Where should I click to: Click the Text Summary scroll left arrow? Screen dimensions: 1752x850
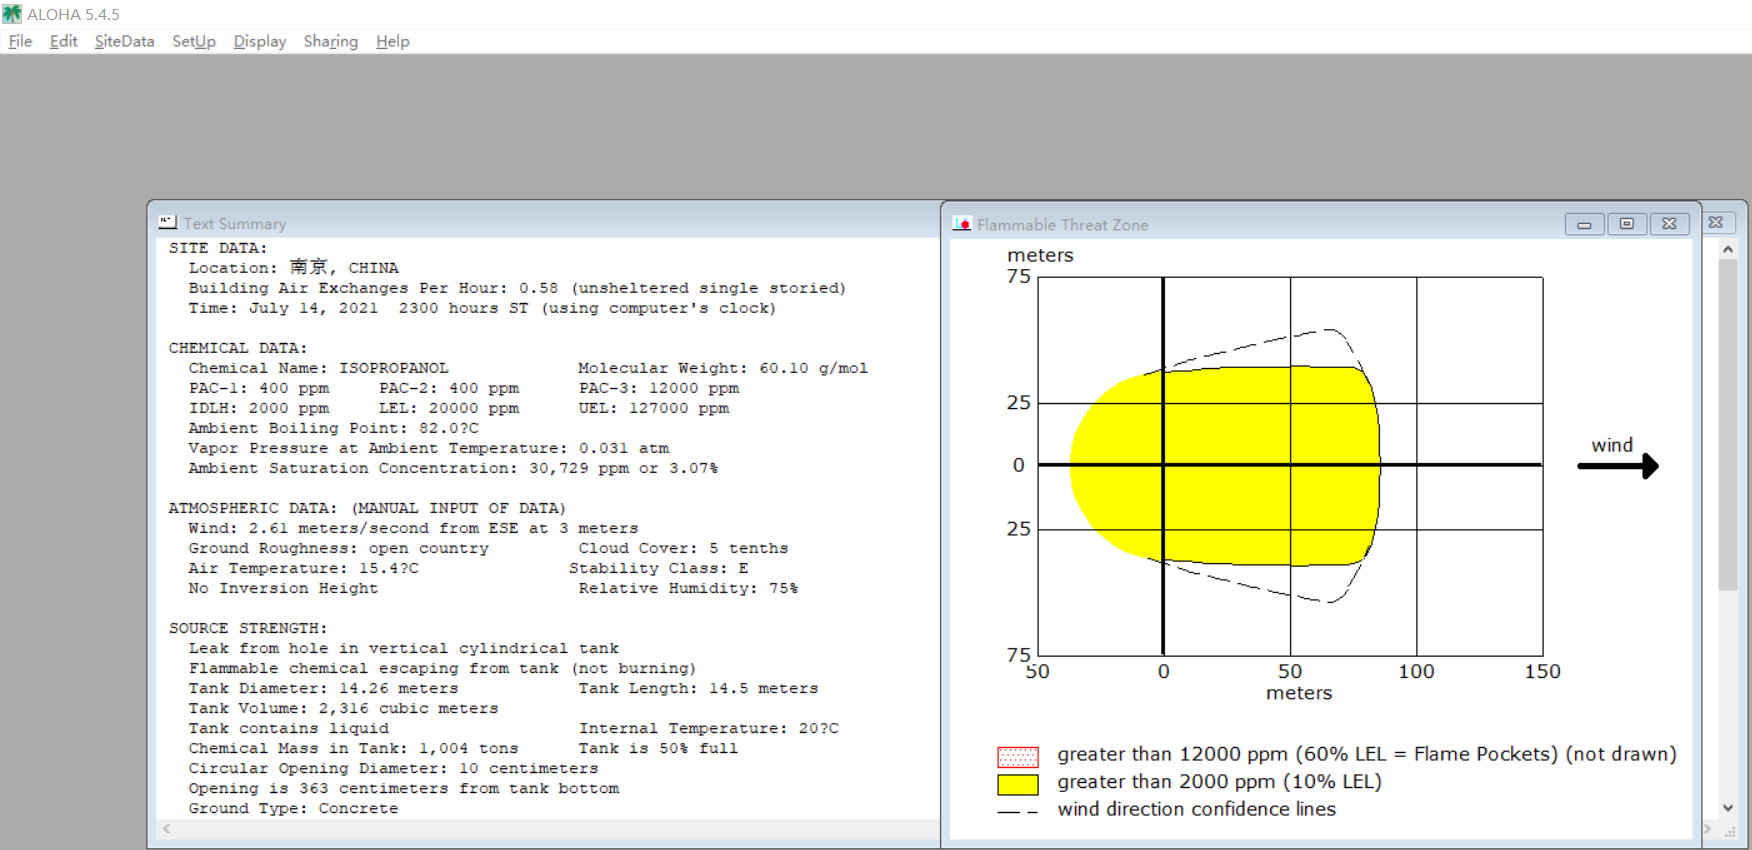(167, 828)
